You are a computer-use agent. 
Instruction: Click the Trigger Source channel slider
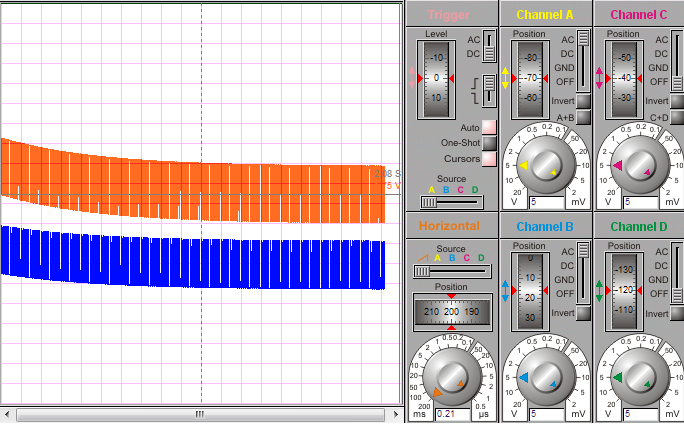point(451,201)
